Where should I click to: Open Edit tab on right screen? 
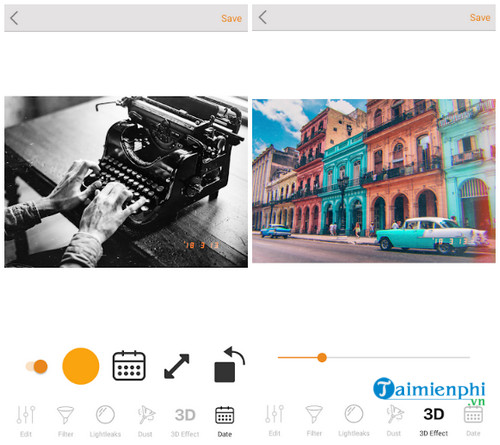point(275,420)
